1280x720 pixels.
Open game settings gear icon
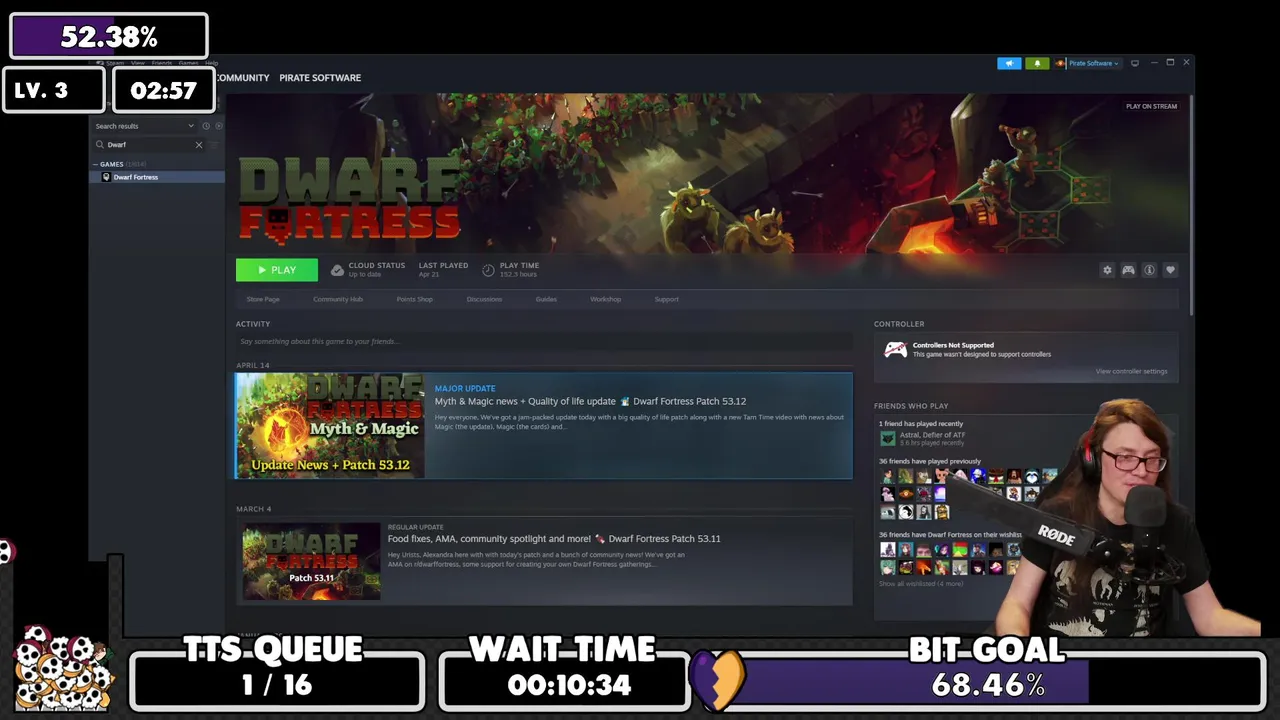point(1107,270)
